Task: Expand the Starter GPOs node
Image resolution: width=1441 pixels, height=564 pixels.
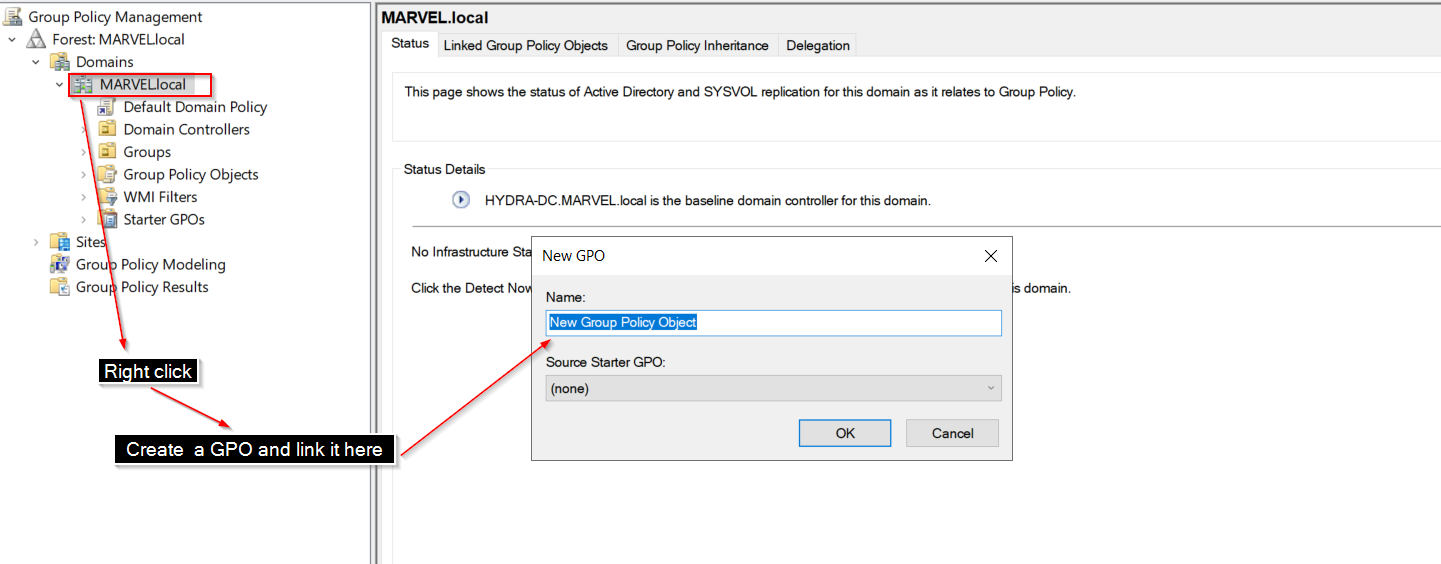Action: click(84, 219)
